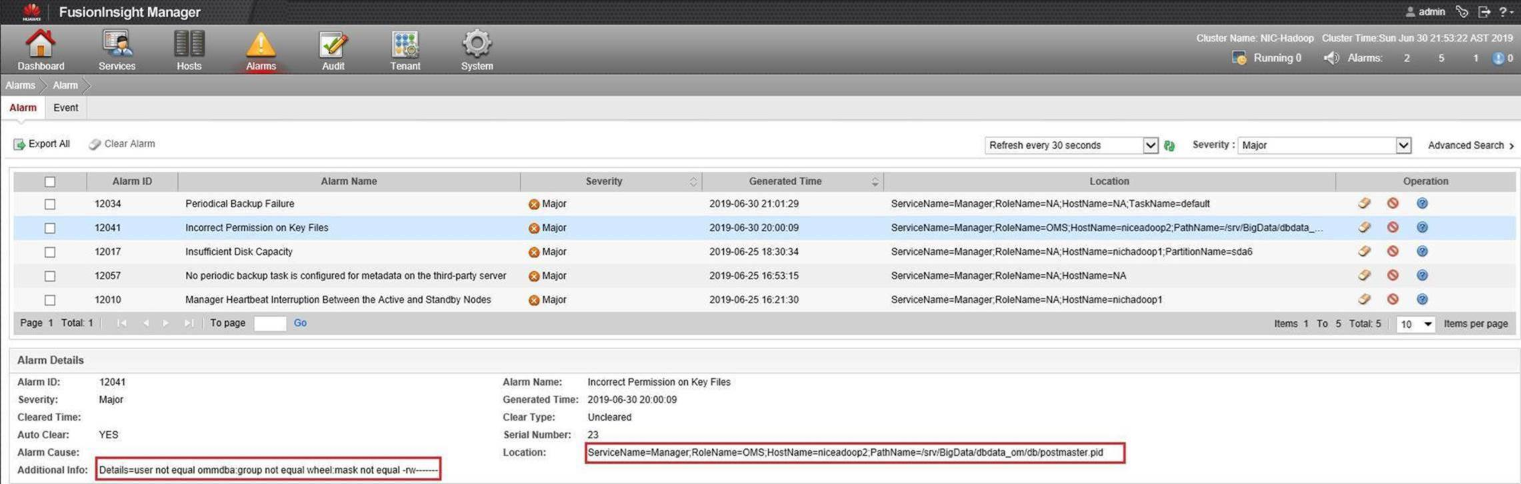Click the critical alarm count 2
The height and width of the screenshot is (484, 1521).
point(1406,58)
